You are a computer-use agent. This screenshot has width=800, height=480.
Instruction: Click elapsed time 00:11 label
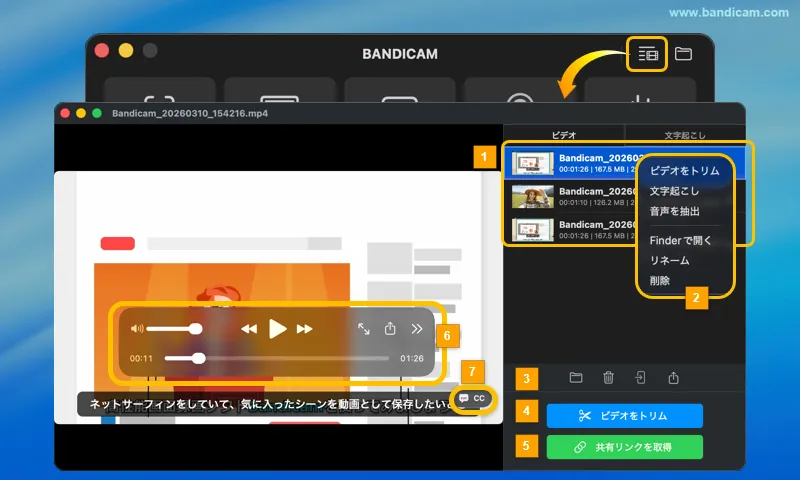point(141,359)
